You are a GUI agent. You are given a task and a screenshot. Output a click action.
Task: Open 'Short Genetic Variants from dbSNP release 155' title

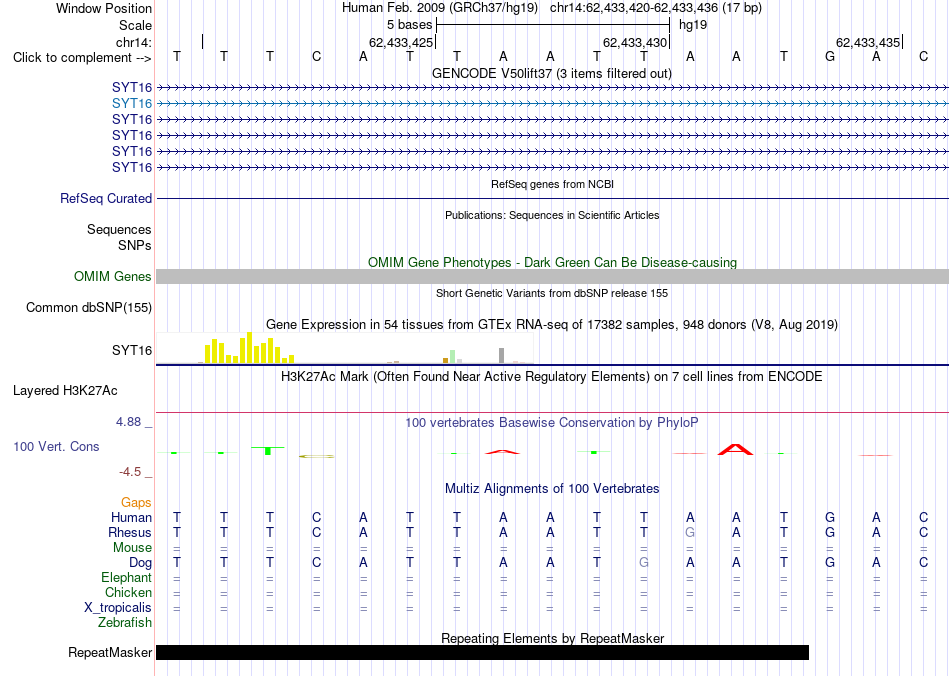[x=552, y=293]
